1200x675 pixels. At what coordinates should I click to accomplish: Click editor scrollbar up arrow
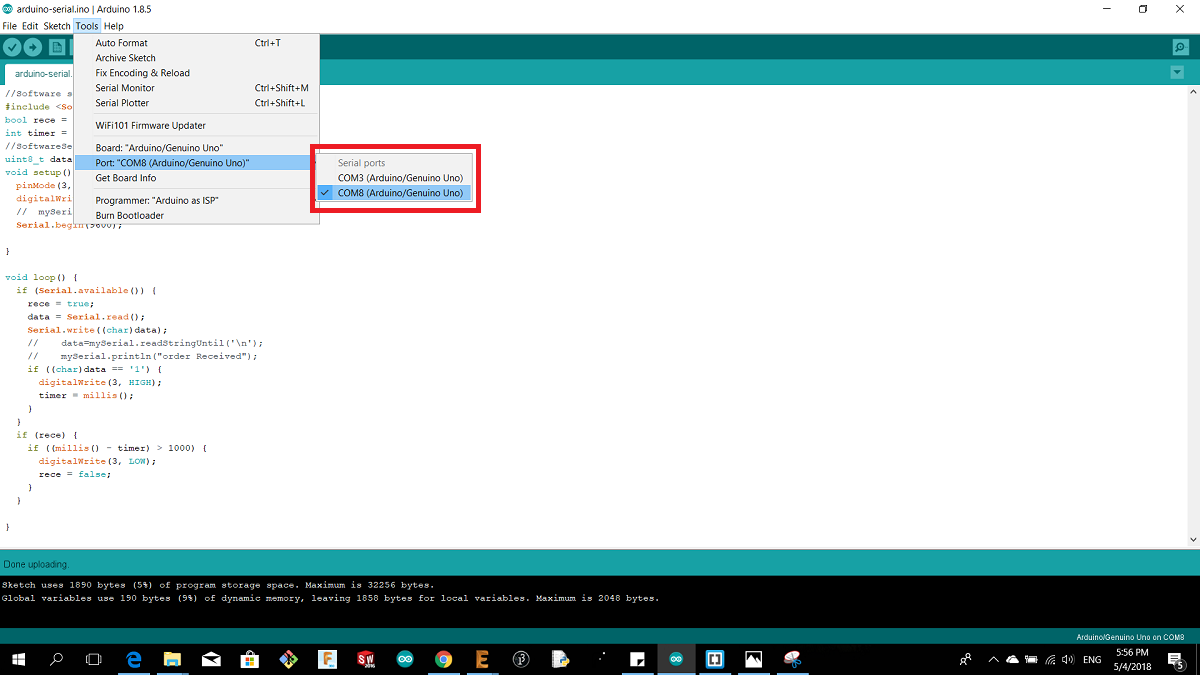pos(1194,92)
